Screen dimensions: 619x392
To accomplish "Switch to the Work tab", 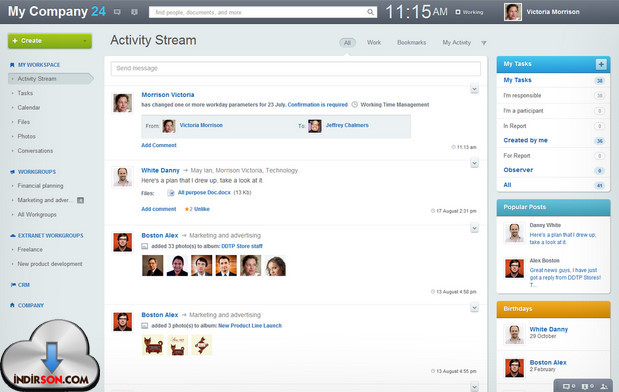I will pyautogui.click(x=374, y=43).
